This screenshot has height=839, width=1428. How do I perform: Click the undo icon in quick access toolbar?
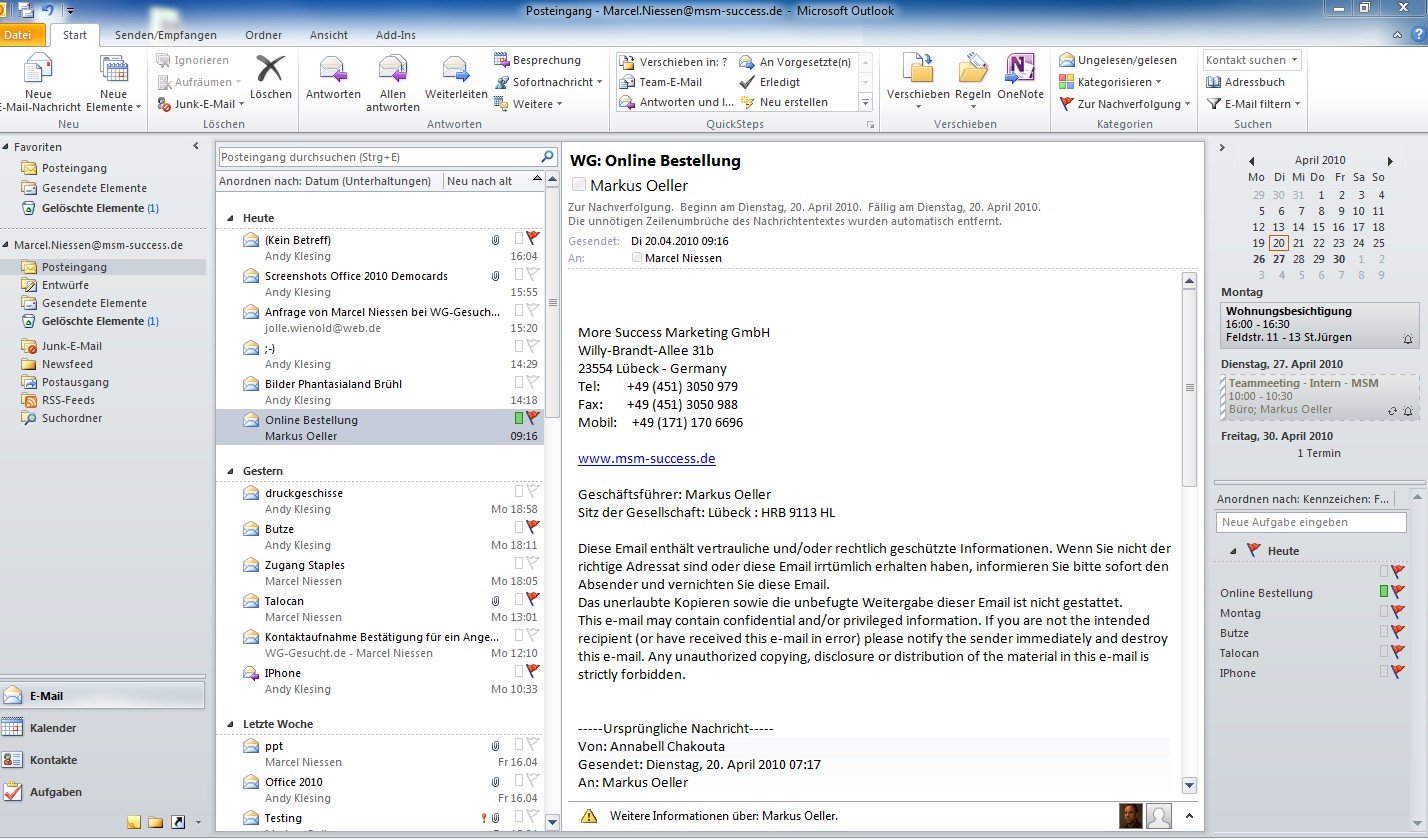click(x=47, y=10)
